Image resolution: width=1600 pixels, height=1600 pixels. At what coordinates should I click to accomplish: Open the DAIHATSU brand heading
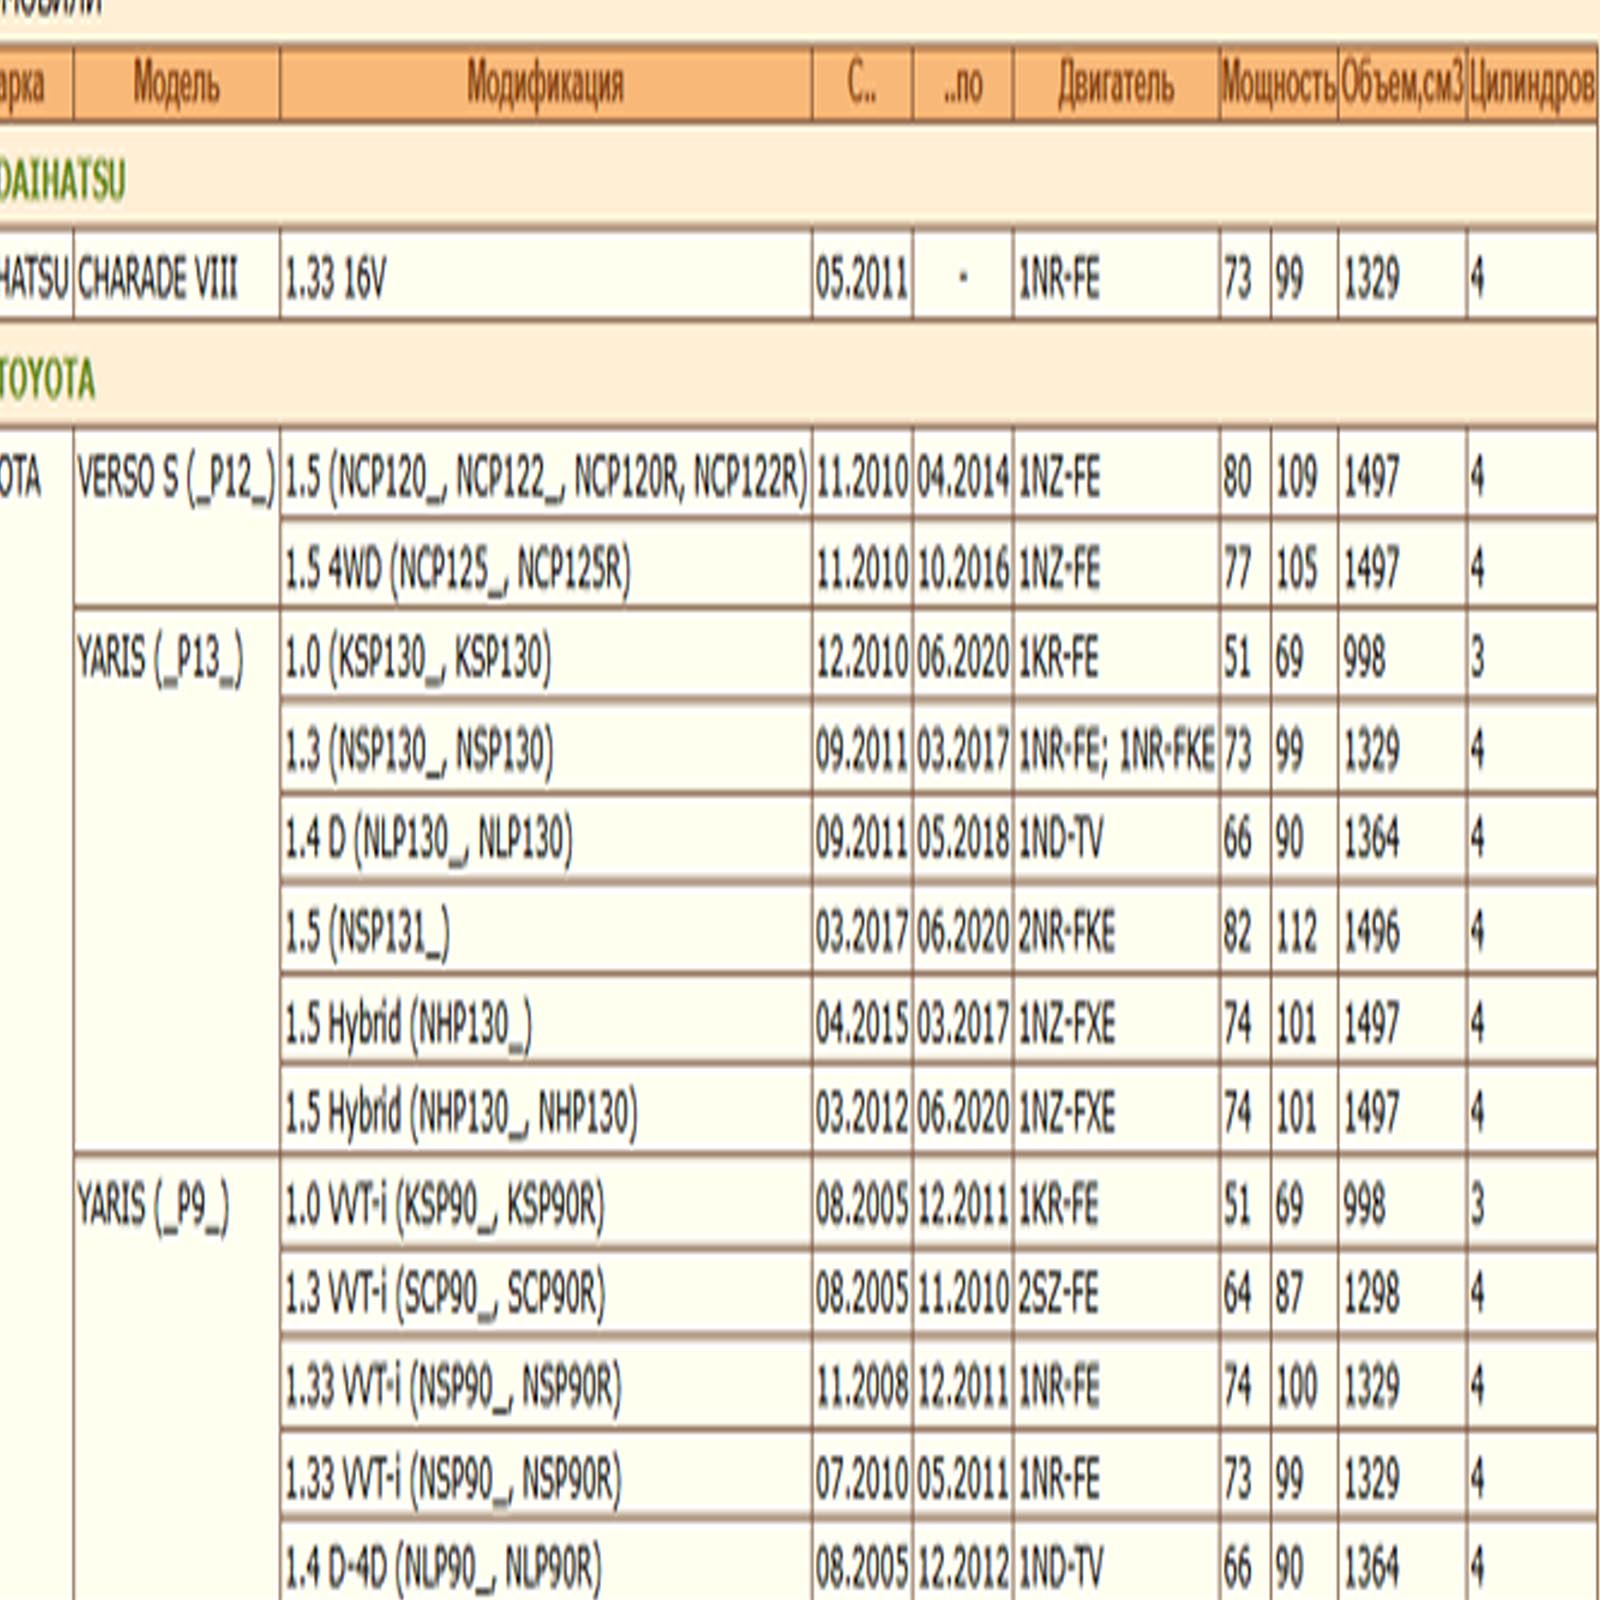coord(62,181)
